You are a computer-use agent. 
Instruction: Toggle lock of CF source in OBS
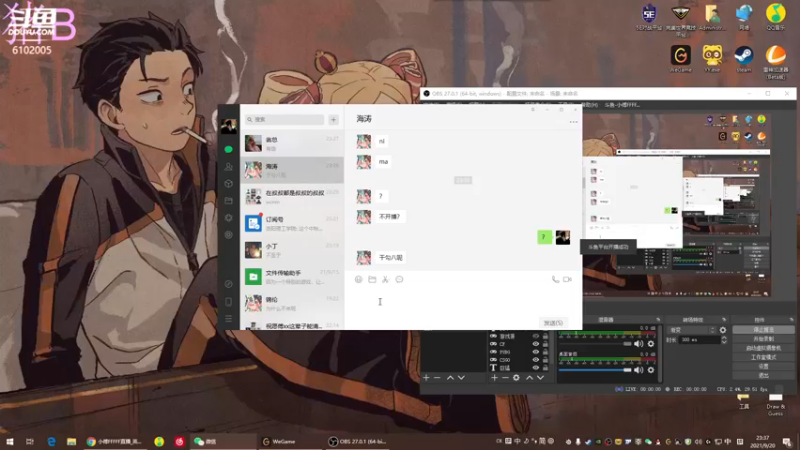[x=545, y=344]
